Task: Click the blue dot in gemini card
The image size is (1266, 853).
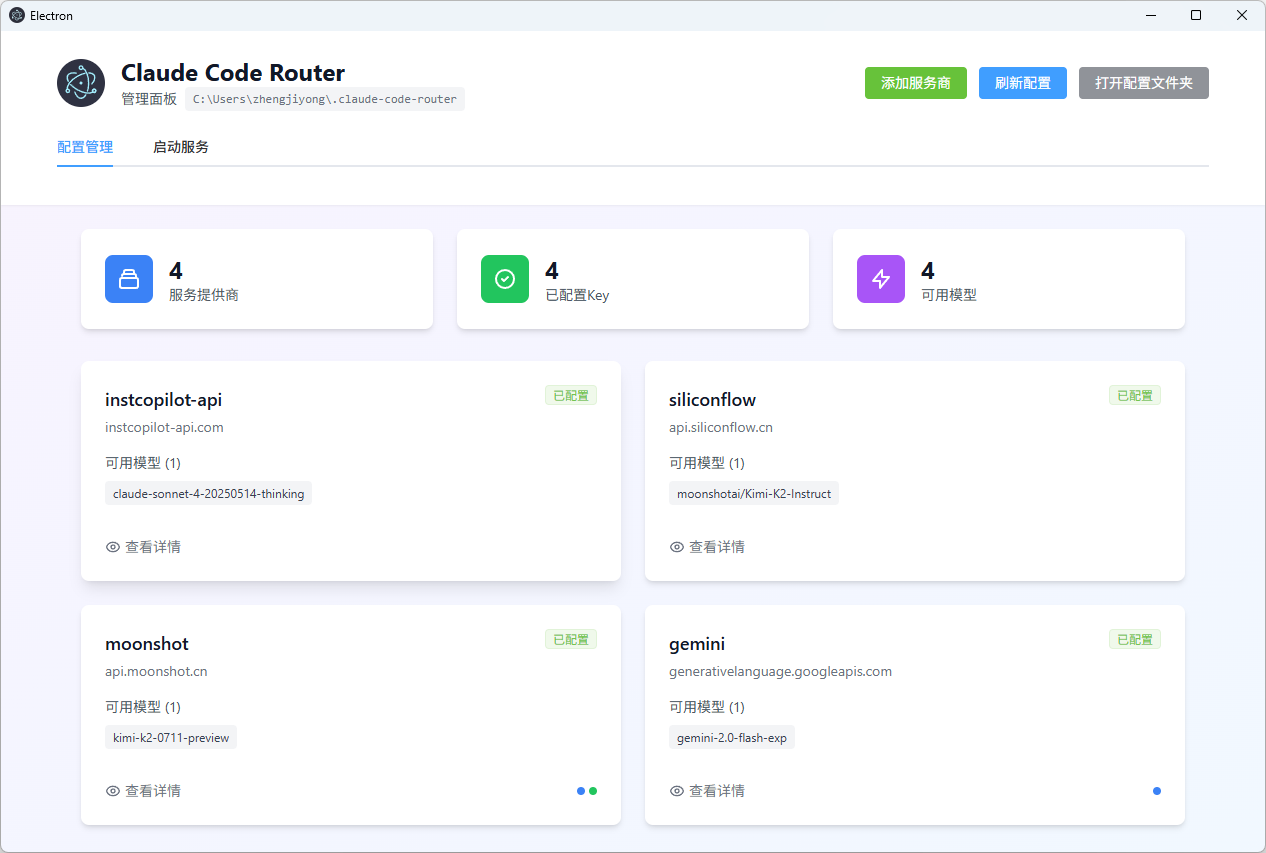Action: [x=1157, y=791]
